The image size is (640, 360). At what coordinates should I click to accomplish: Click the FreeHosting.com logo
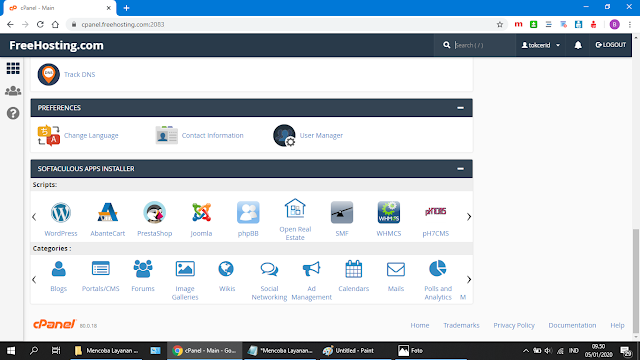click(x=56, y=45)
